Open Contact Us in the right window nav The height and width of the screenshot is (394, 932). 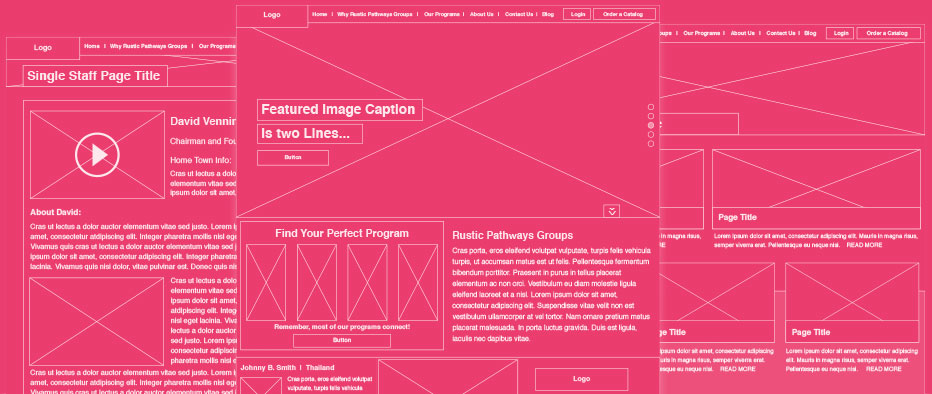point(781,33)
